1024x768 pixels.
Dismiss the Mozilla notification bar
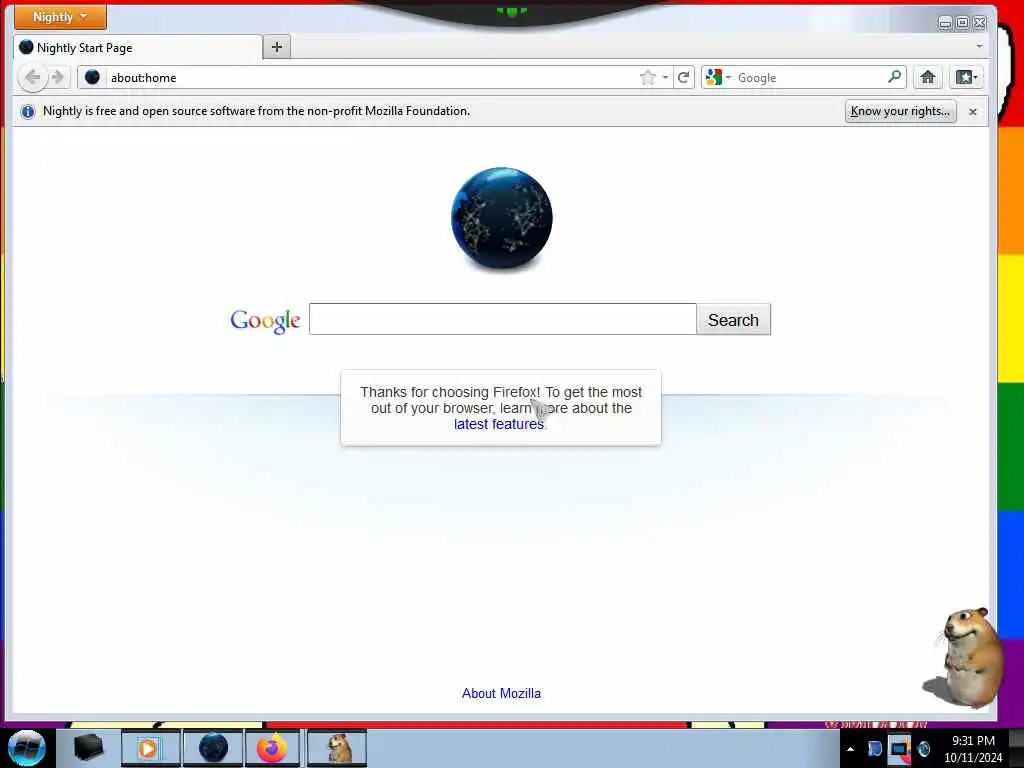pos(973,112)
